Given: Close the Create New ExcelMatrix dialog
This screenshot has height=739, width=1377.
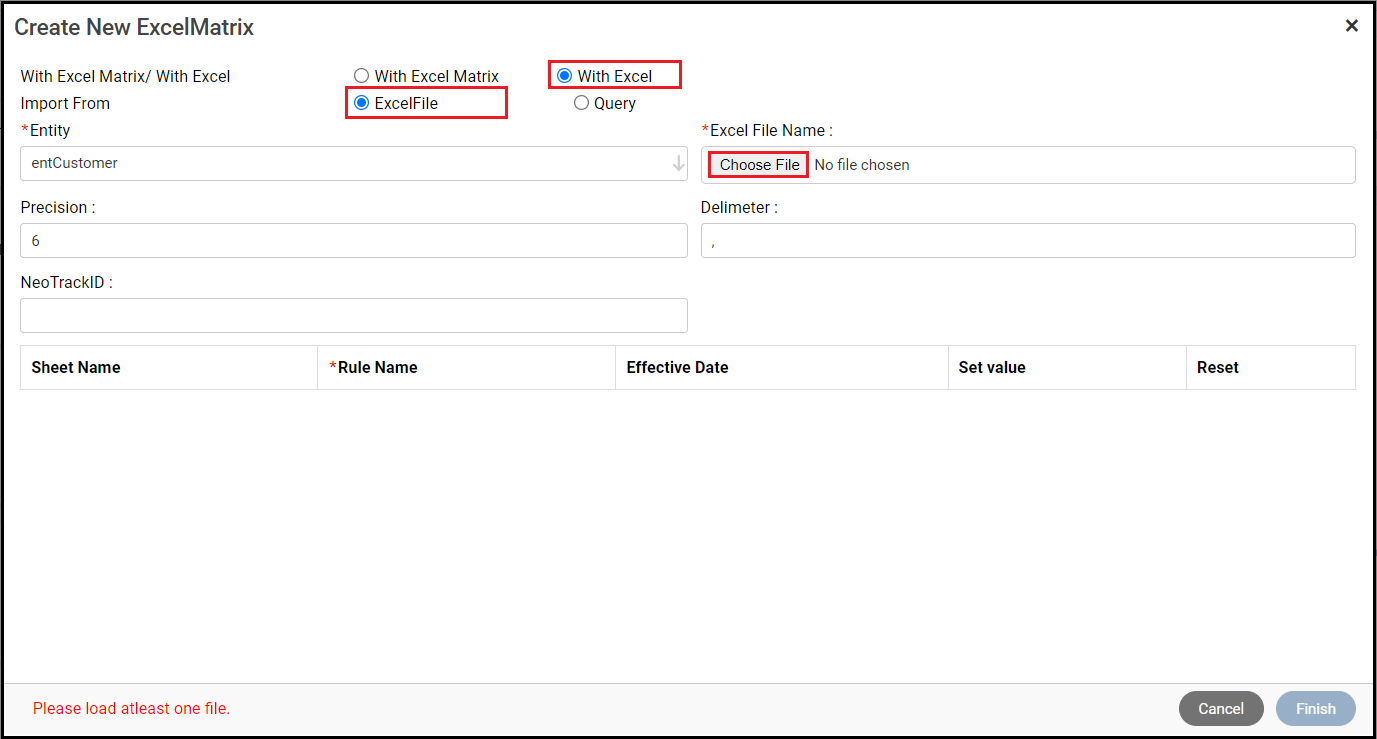Looking at the screenshot, I should point(1351,26).
